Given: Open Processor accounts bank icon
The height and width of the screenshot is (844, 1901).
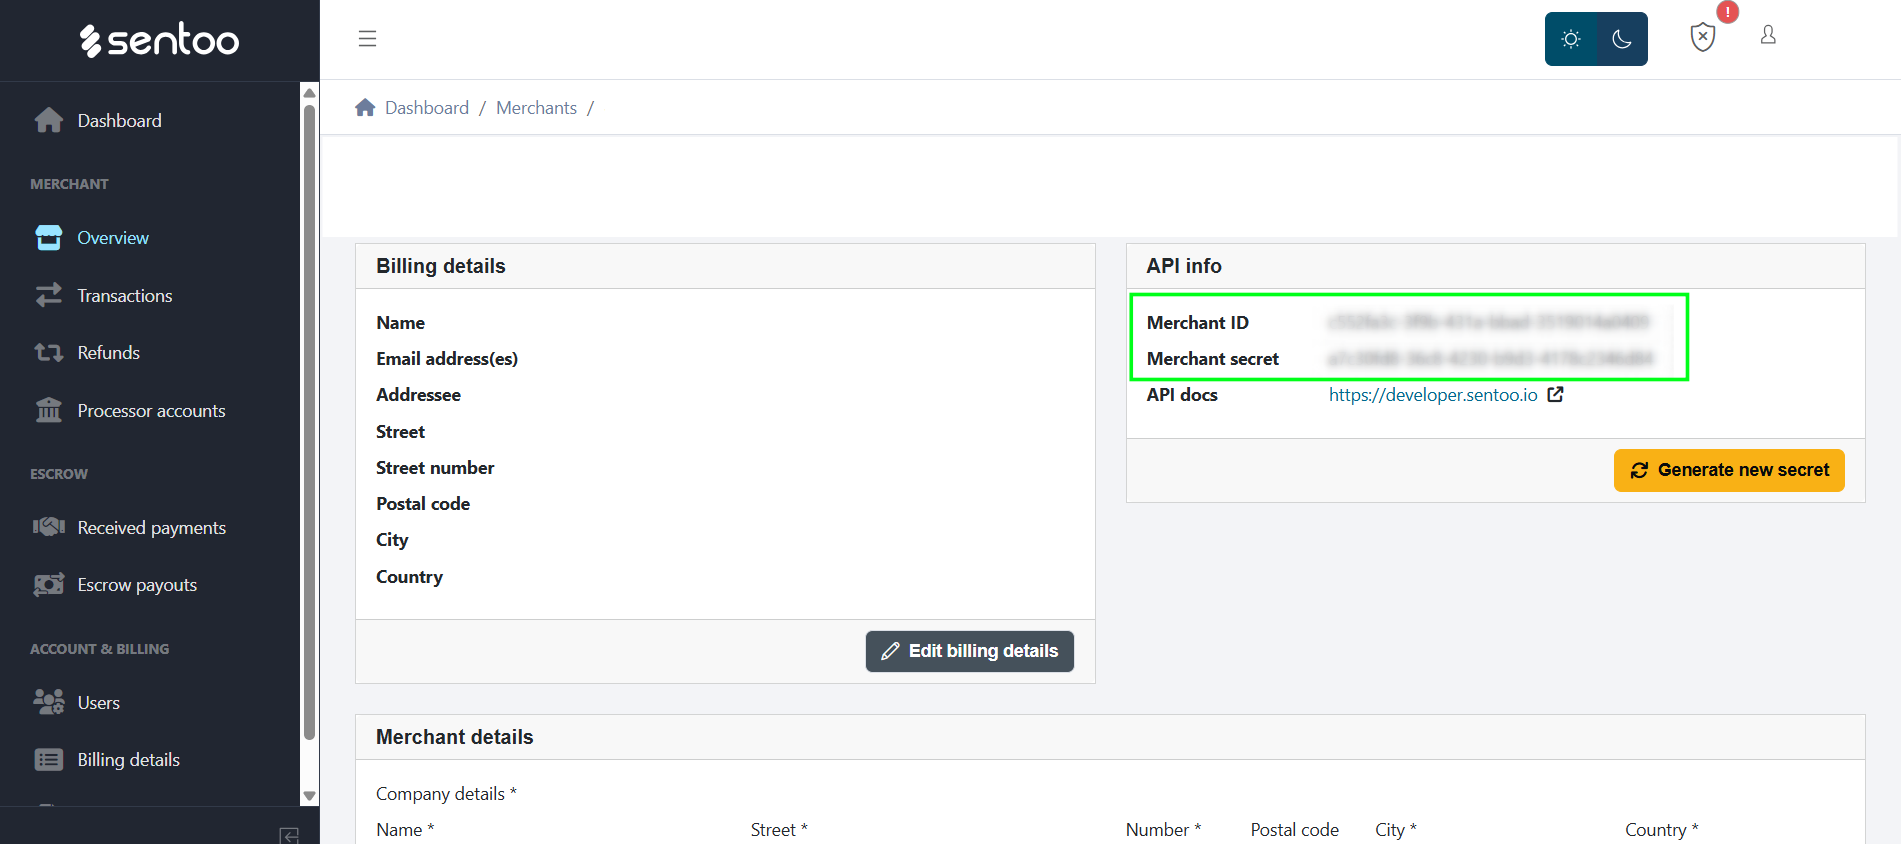Looking at the screenshot, I should click(x=49, y=411).
